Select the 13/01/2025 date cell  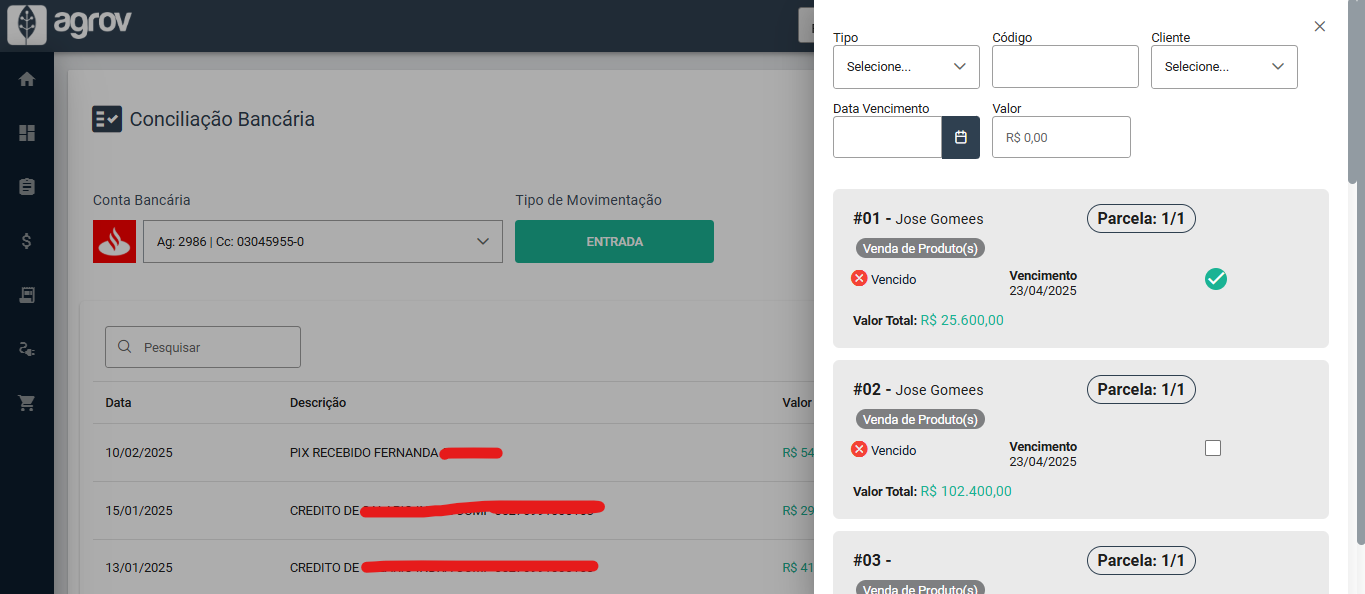(x=139, y=568)
